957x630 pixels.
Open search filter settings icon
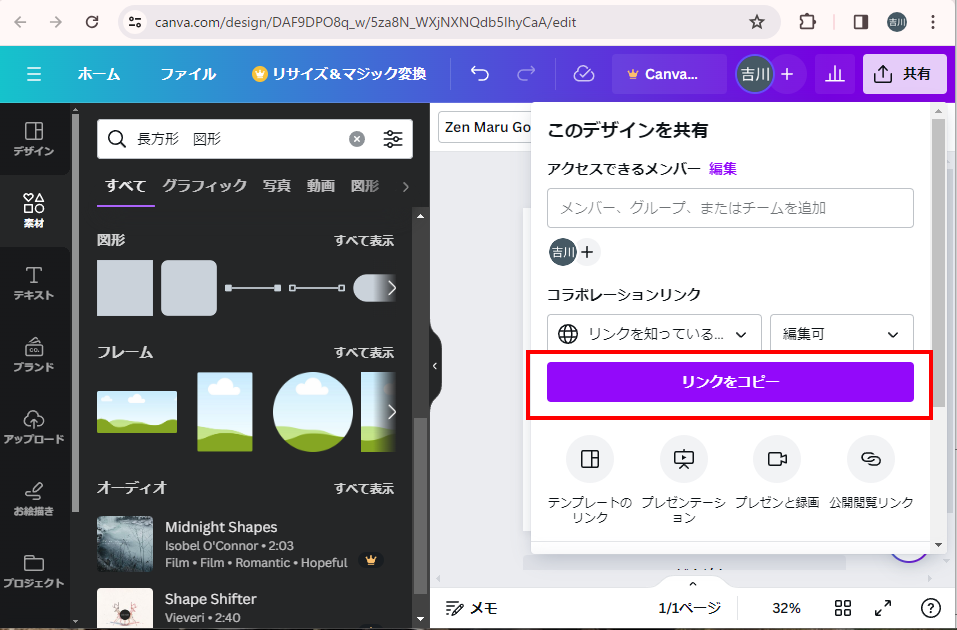click(x=393, y=139)
